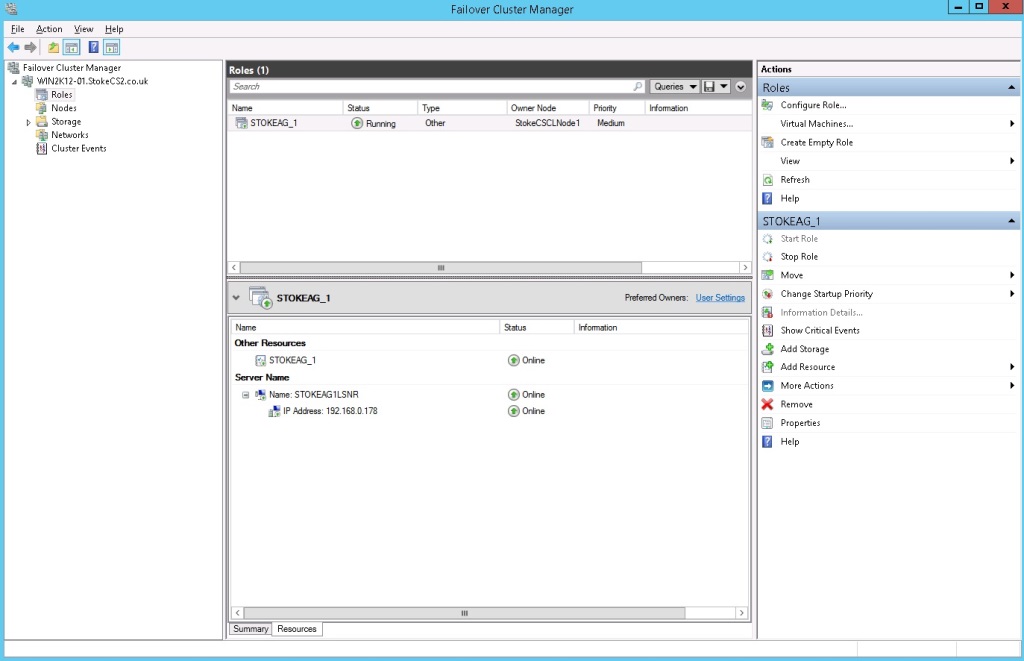Collapse the STOKEAG1LSNR server name node

[245, 395]
